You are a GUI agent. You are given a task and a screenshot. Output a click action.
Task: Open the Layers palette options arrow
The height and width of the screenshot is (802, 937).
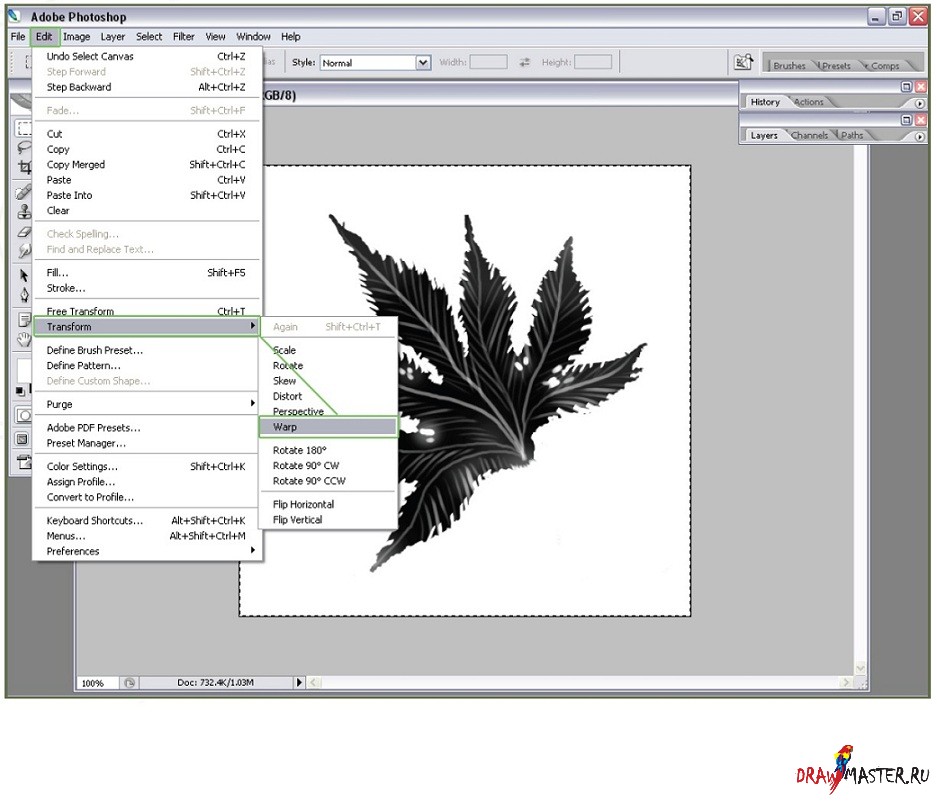[920, 137]
